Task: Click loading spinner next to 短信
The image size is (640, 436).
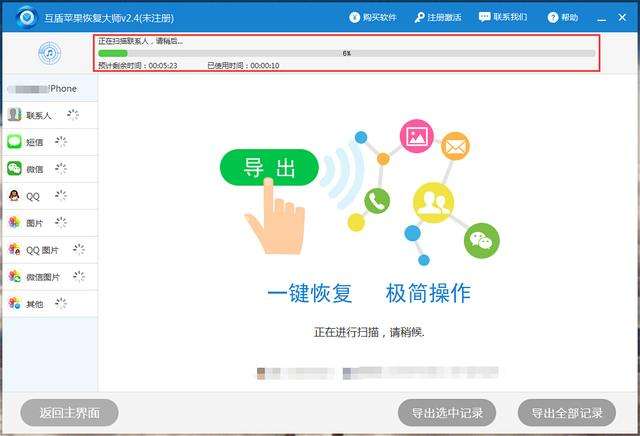Action: (x=61, y=142)
